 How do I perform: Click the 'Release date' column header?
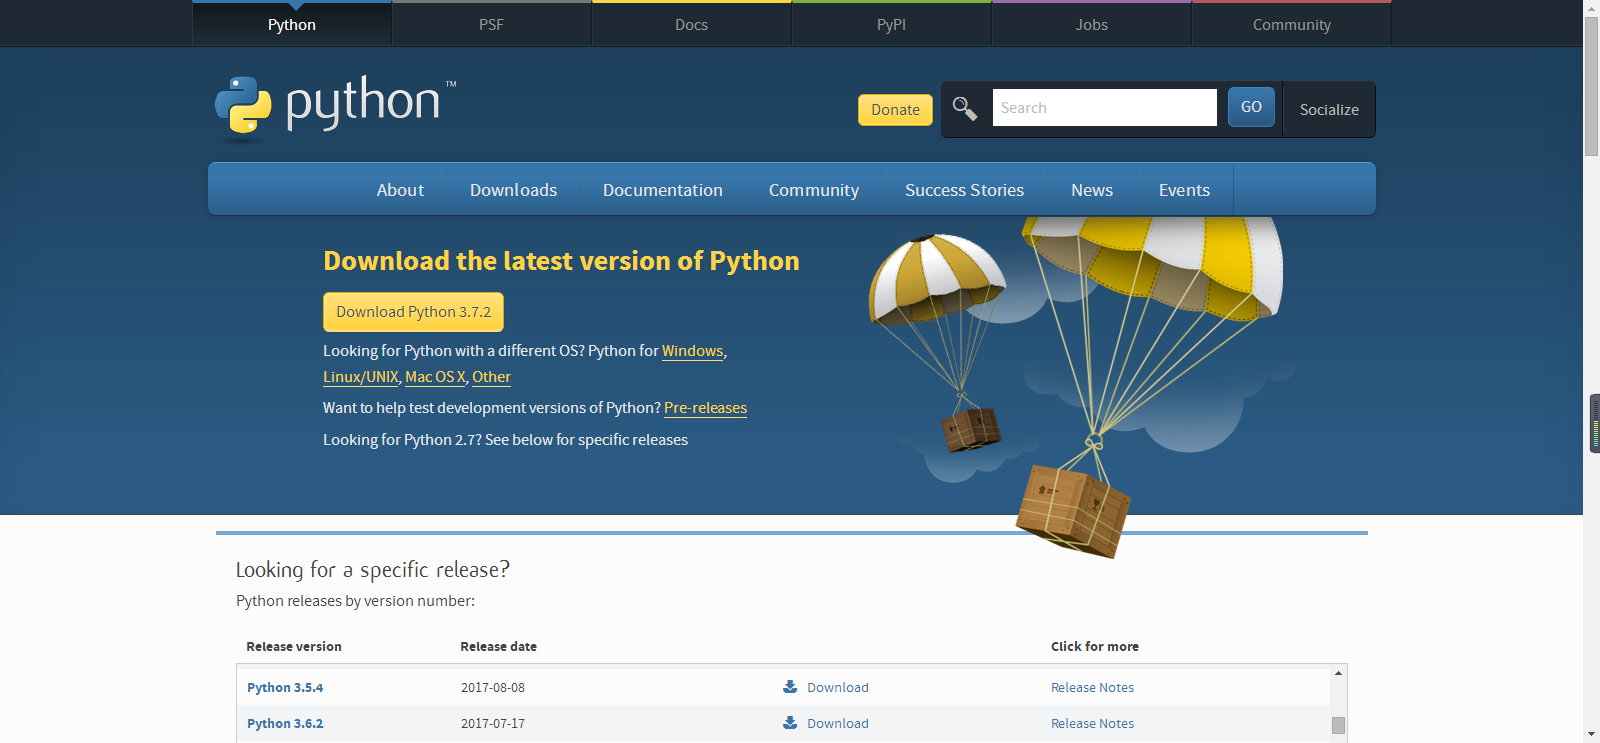pos(498,646)
